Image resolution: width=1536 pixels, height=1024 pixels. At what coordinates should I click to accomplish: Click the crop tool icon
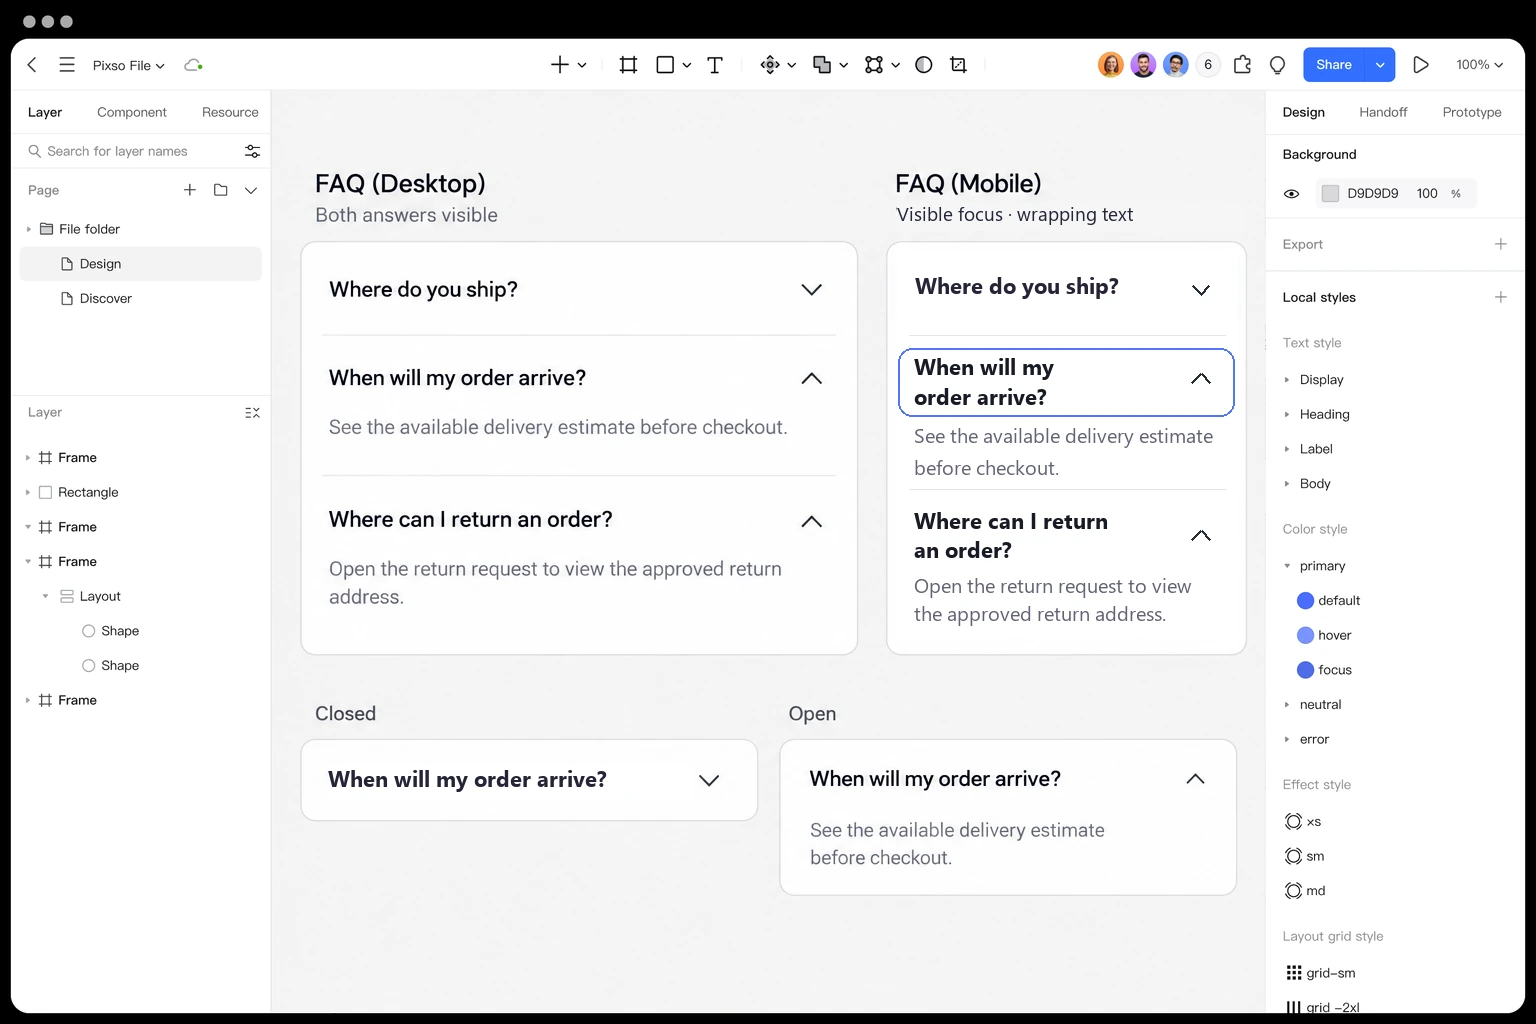pyautogui.click(x=958, y=65)
